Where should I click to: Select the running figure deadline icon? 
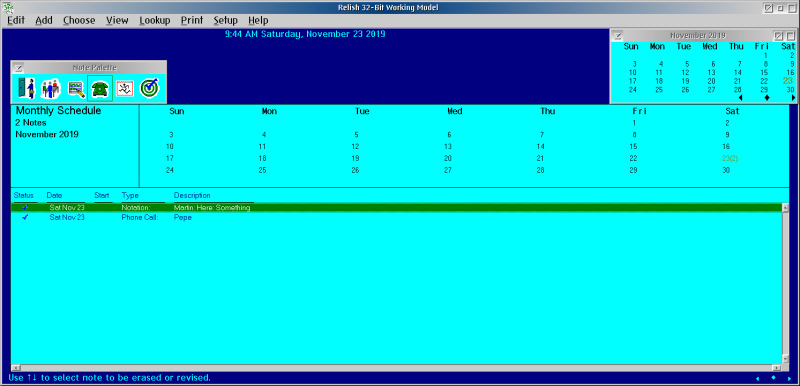pos(124,89)
